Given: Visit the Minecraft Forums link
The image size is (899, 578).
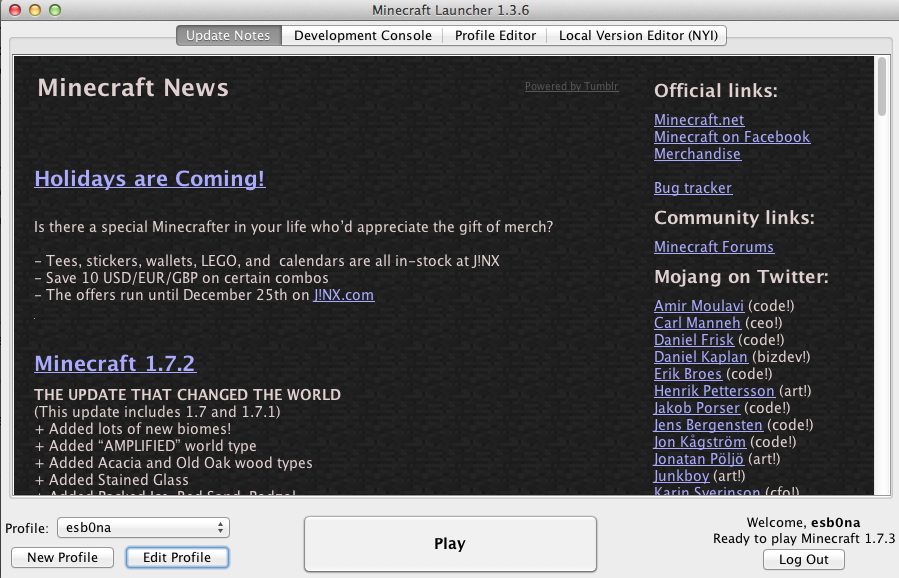Looking at the screenshot, I should tap(714, 247).
